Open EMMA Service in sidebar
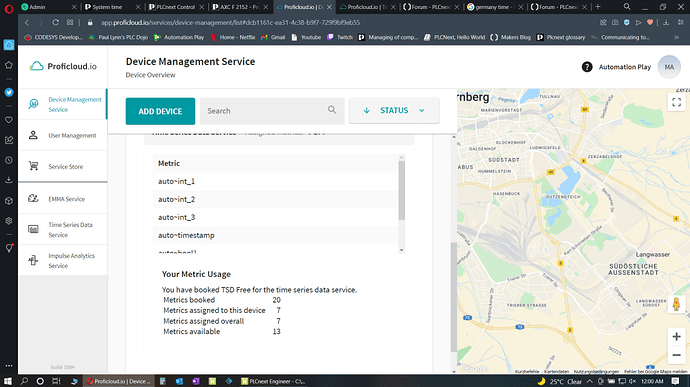This screenshot has height=387, width=690. 62,199
